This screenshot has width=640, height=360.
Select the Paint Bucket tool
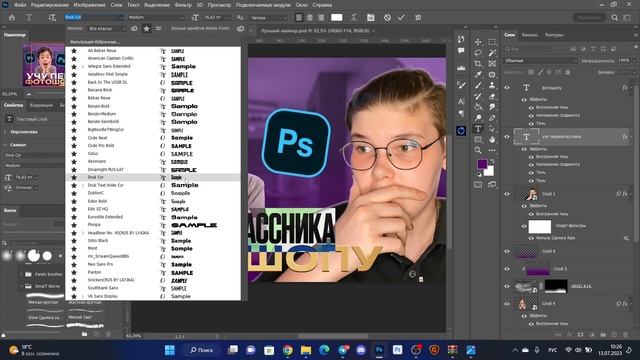(x=478, y=107)
